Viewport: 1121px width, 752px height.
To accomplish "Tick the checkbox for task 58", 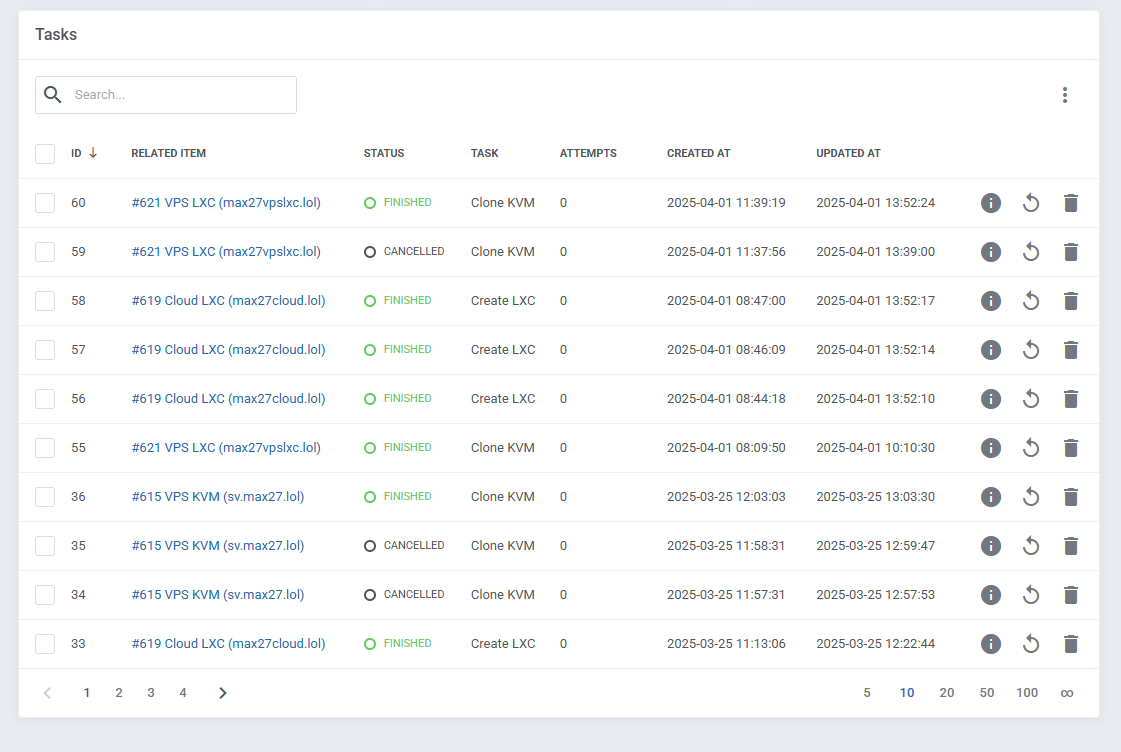I will 45,301.
